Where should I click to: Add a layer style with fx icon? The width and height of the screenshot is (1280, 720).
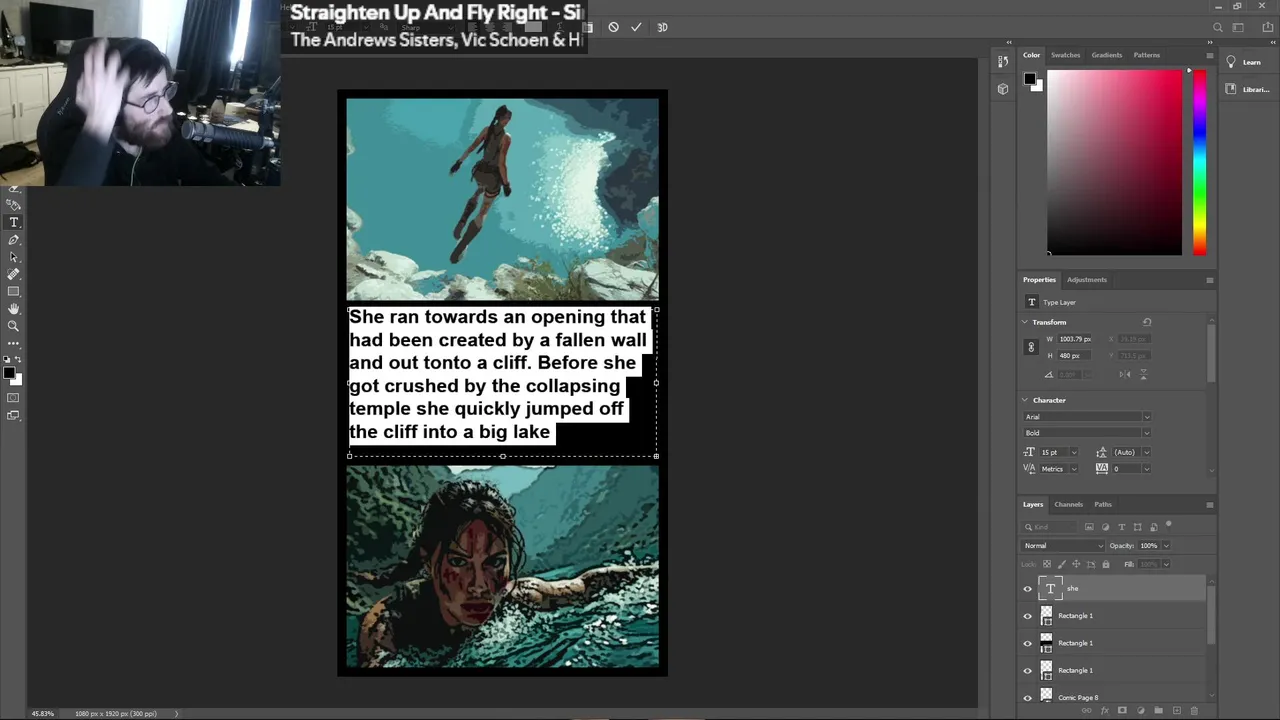pos(1105,710)
